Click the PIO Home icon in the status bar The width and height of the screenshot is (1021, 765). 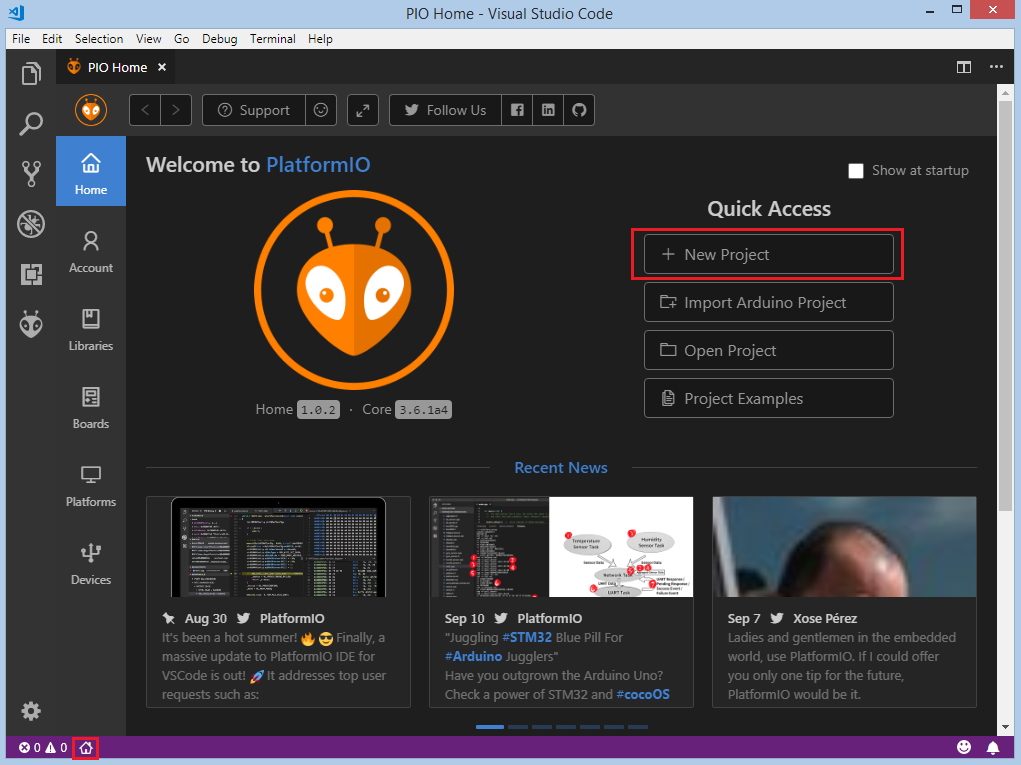point(85,747)
